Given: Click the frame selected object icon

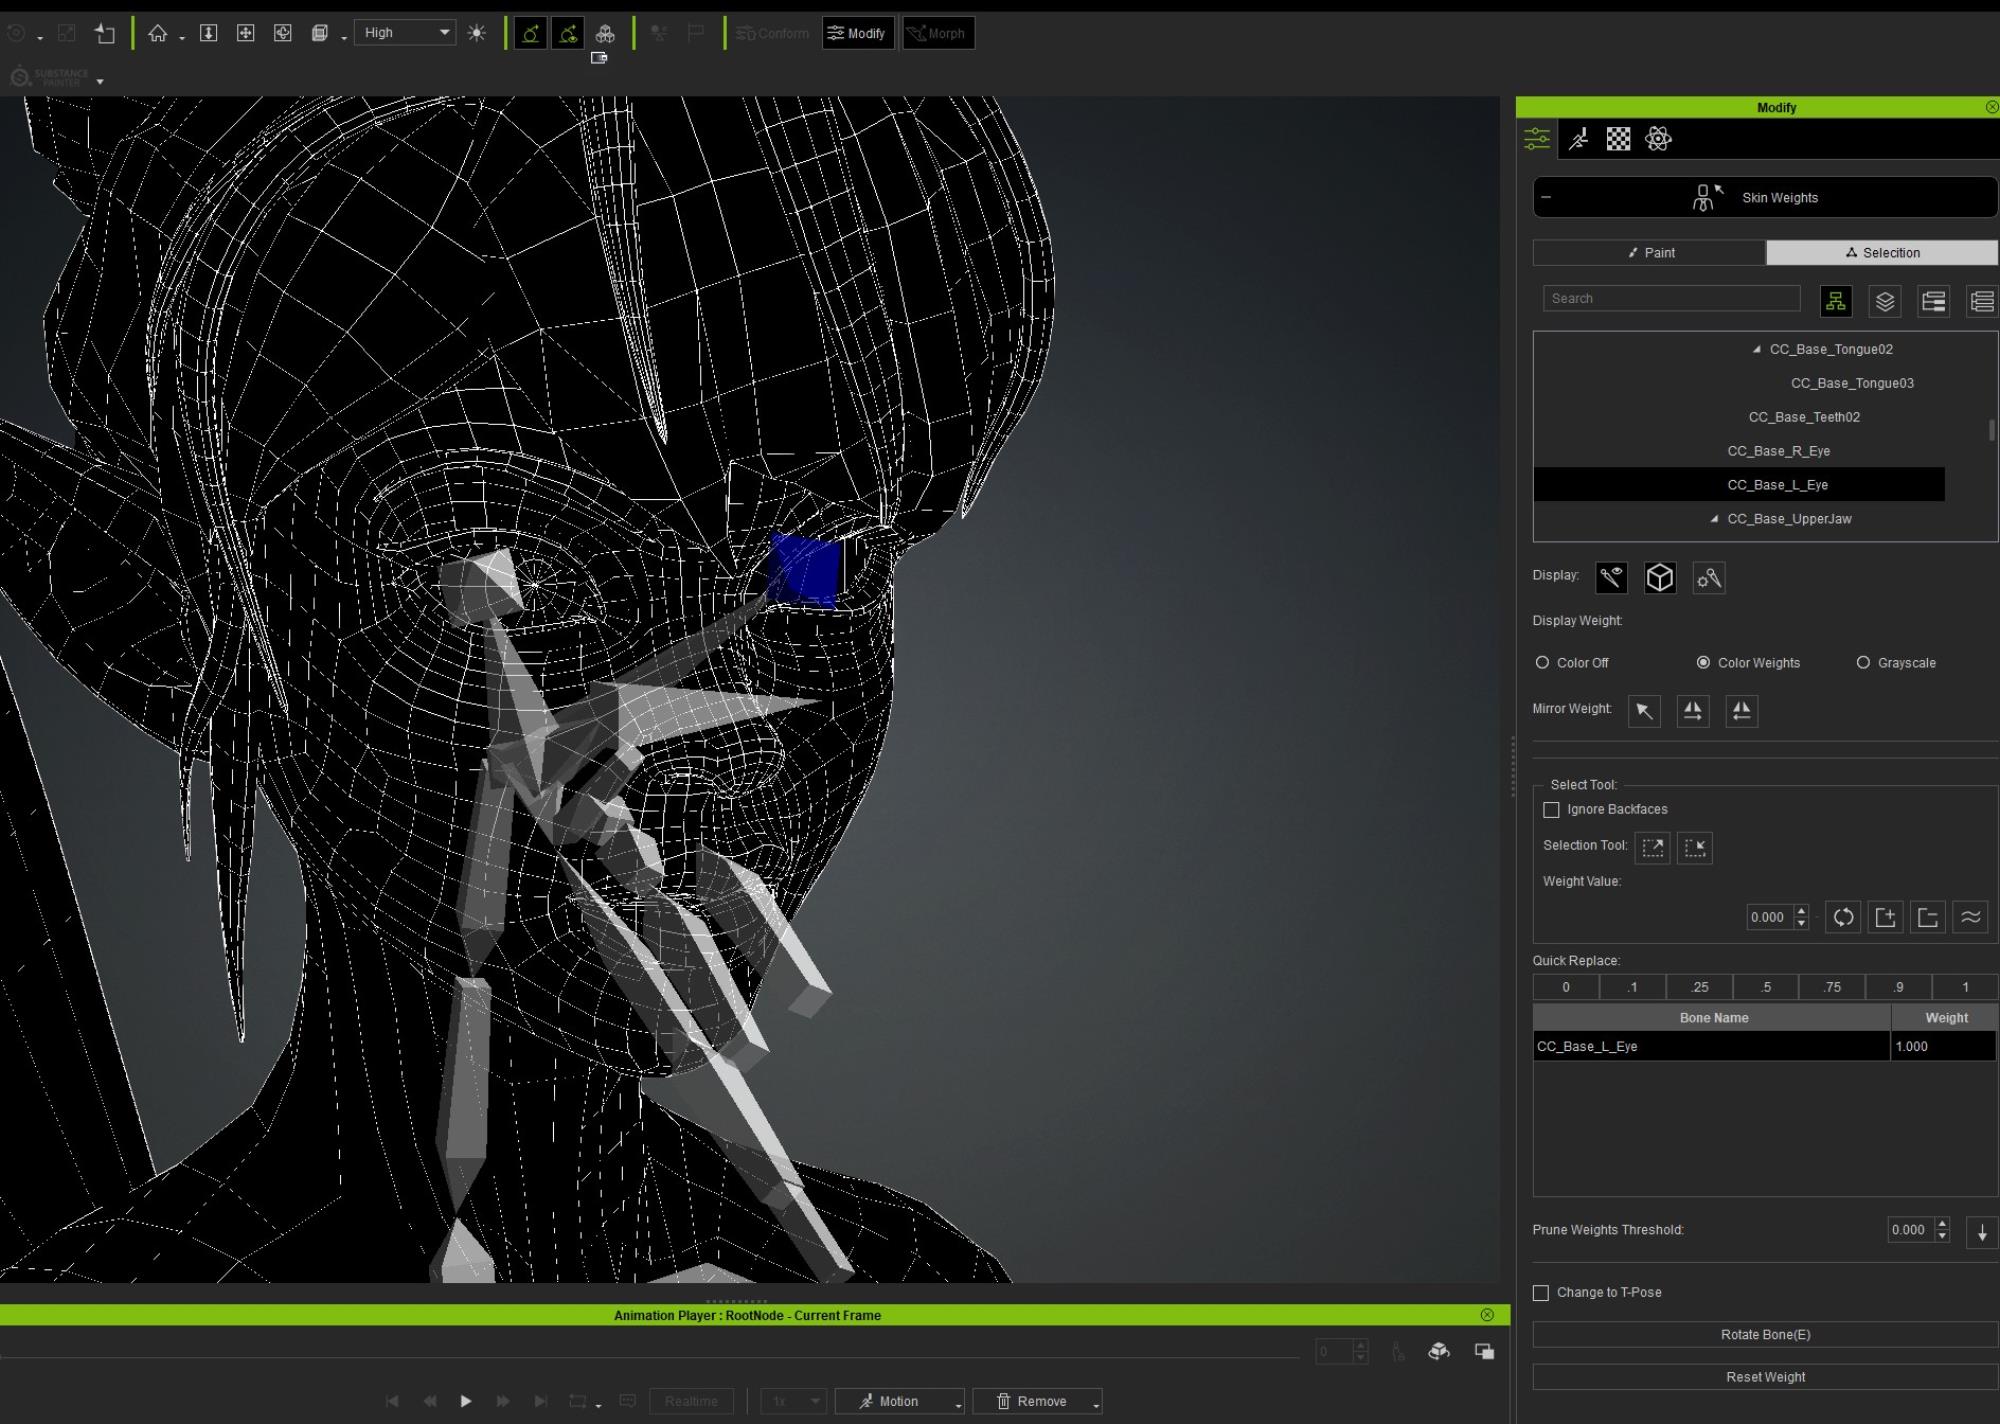Looking at the screenshot, I should [208, 33].
